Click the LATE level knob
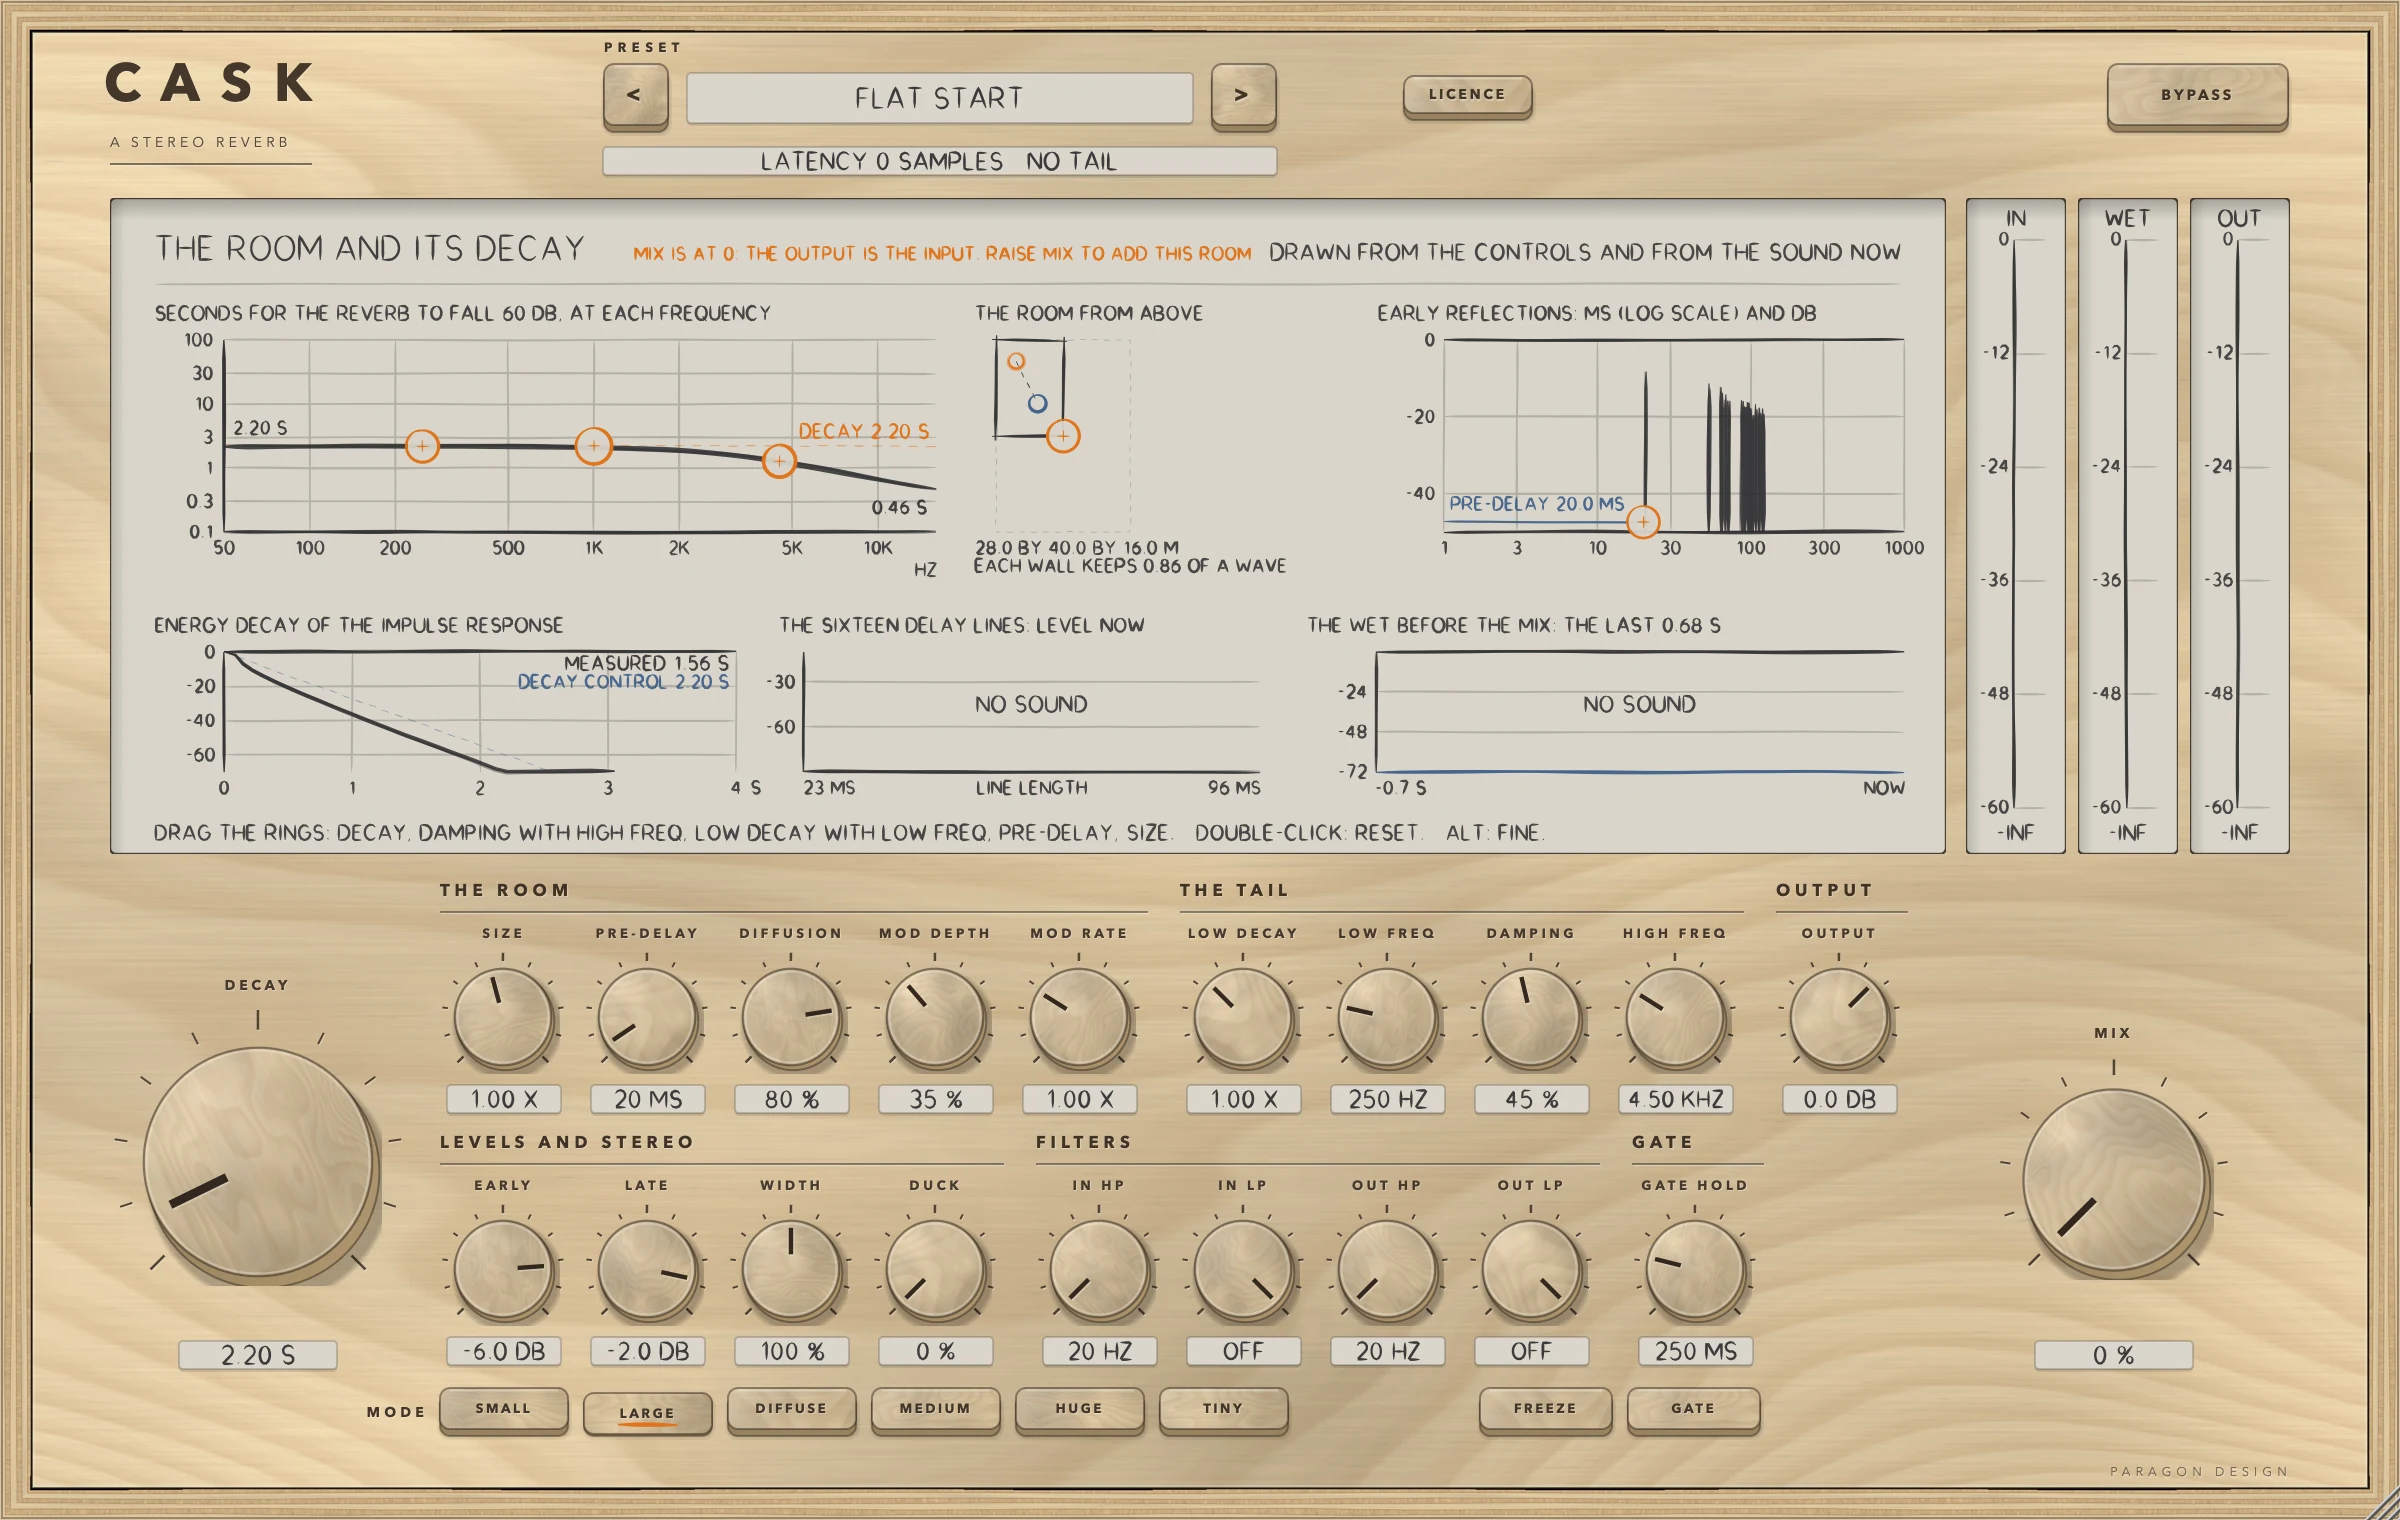 647,1270
